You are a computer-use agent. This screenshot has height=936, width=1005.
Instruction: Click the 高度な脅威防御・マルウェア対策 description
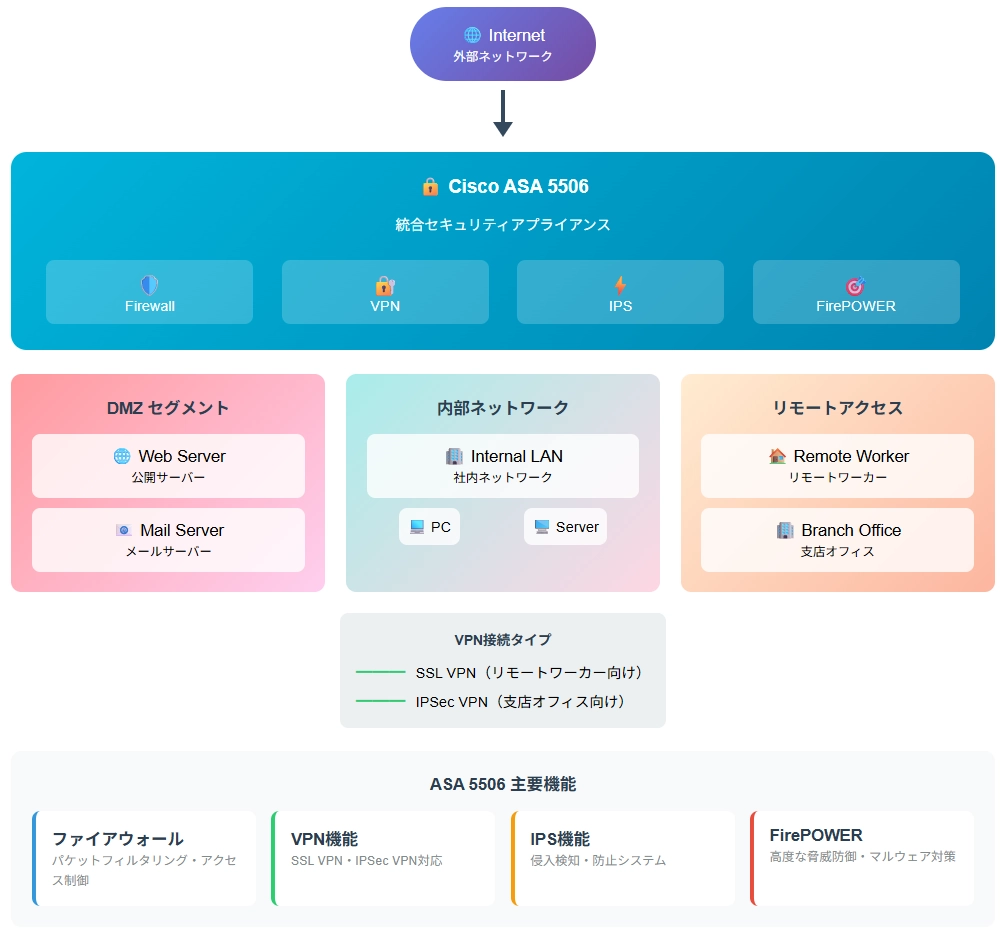tap(863, 857)
